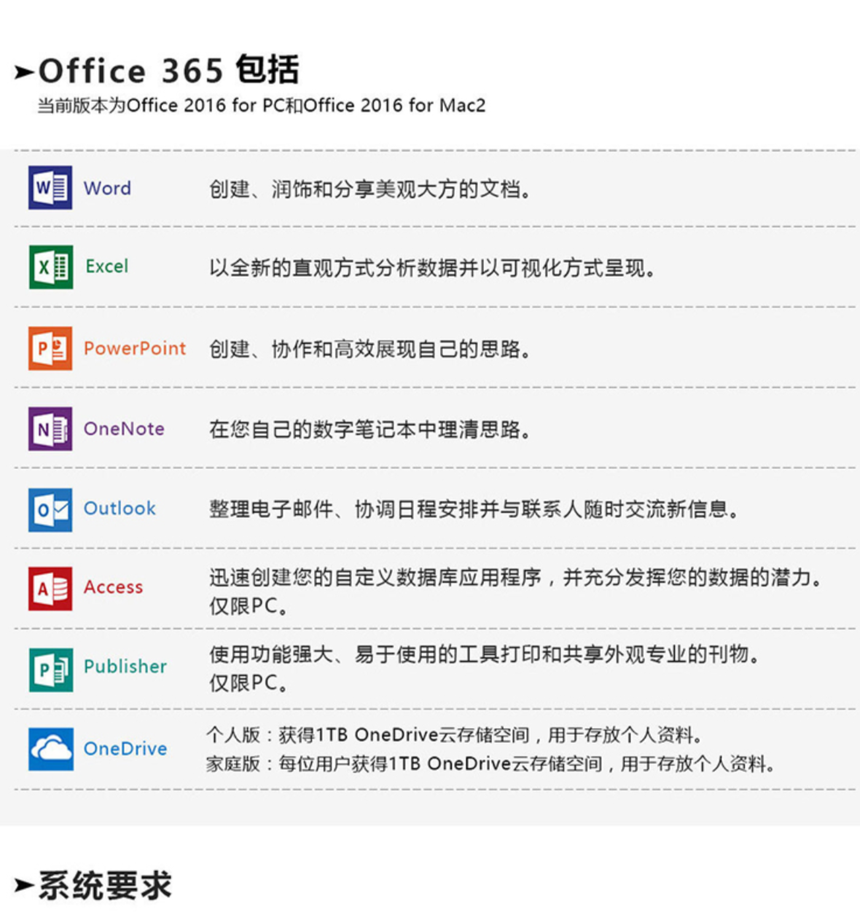Select the OneNote product name label
860x912 pixels.
[x=124, y=429]
